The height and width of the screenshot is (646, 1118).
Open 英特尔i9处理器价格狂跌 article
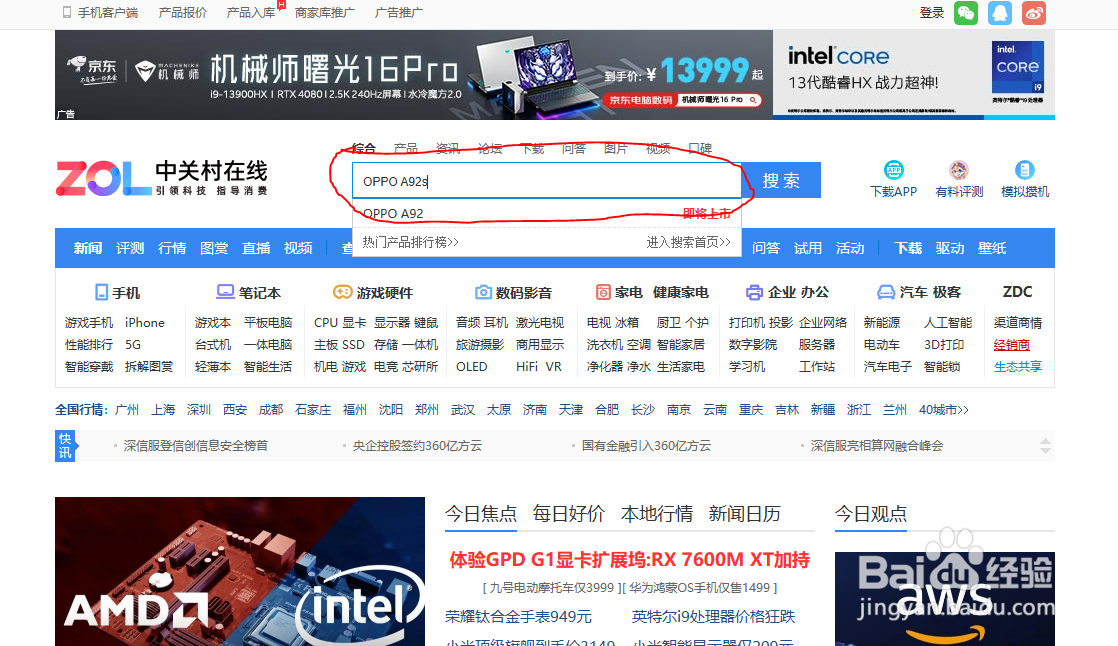point(713,617)
